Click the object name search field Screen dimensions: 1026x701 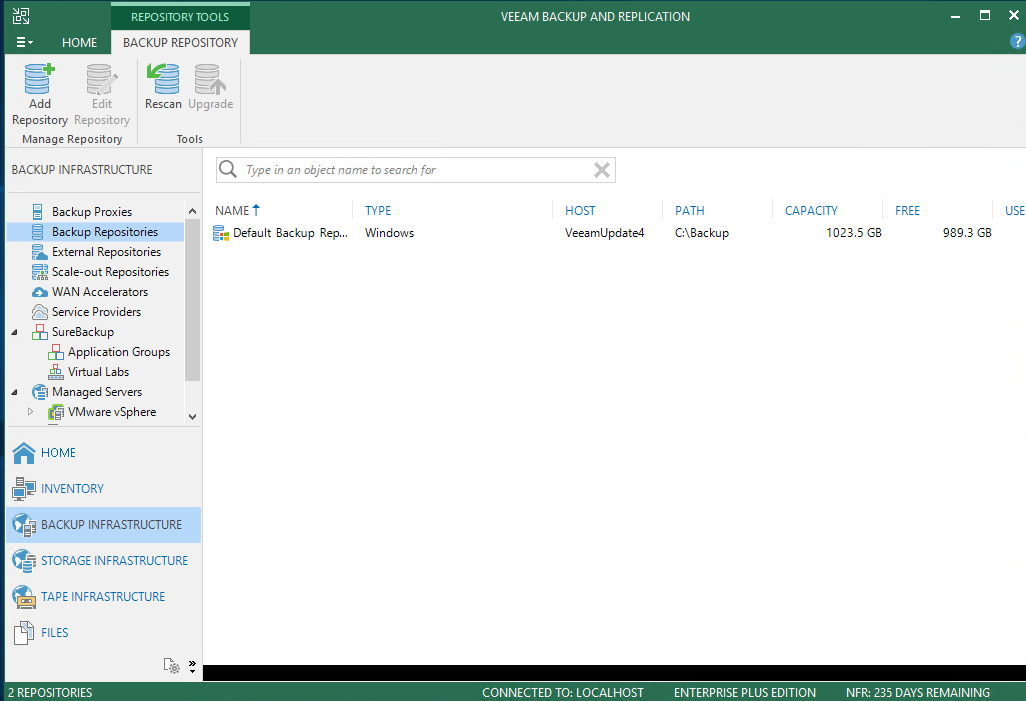tap(410, 170)
